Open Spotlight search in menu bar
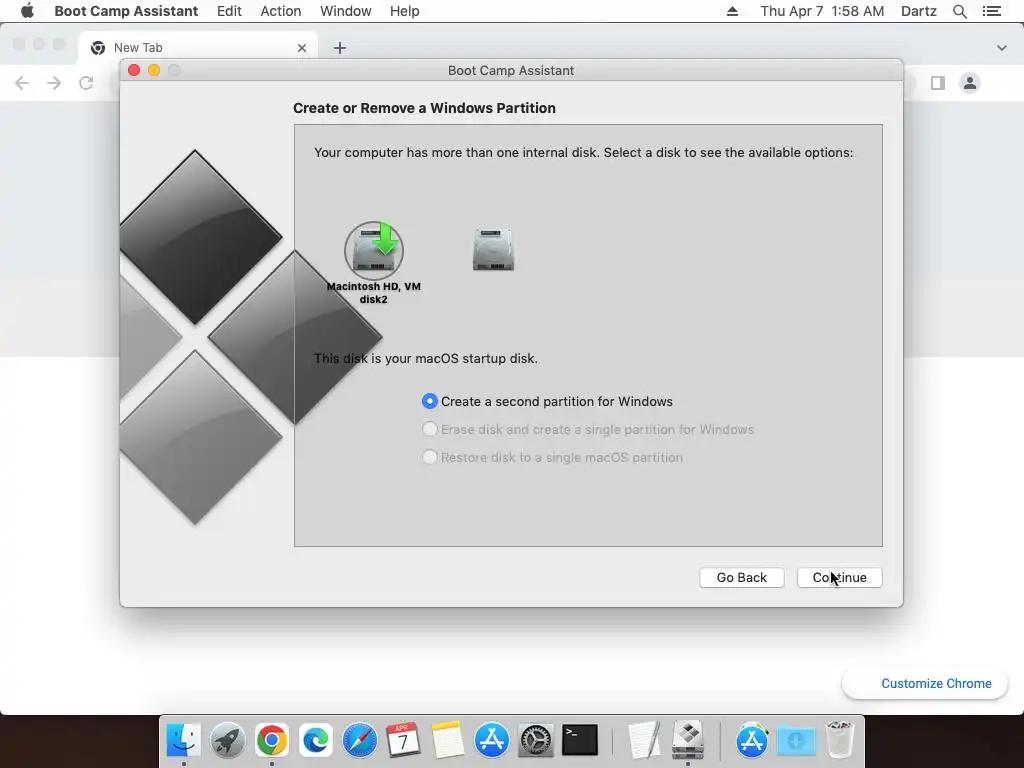The height and width of the screenshot is (768, 1024). (959, 11)
